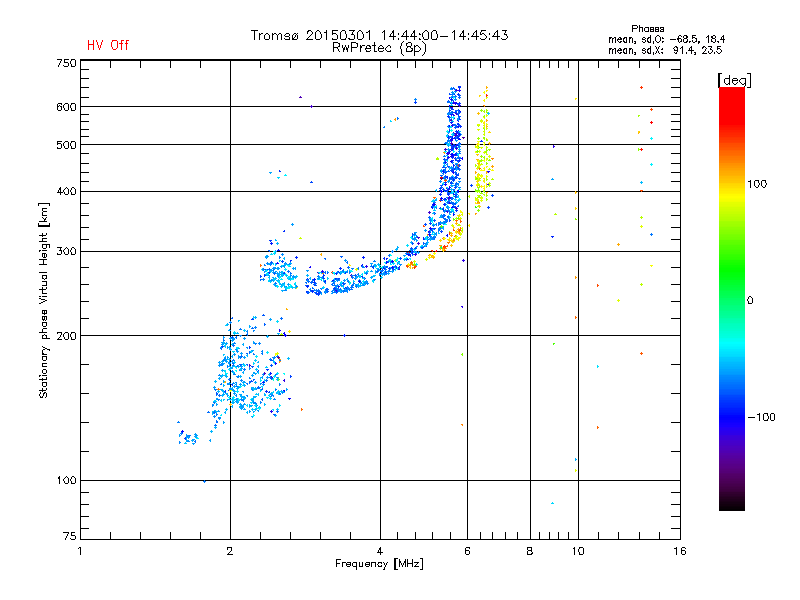Click the "mean, sd,O: -68.5, 18.4" line

666,39
